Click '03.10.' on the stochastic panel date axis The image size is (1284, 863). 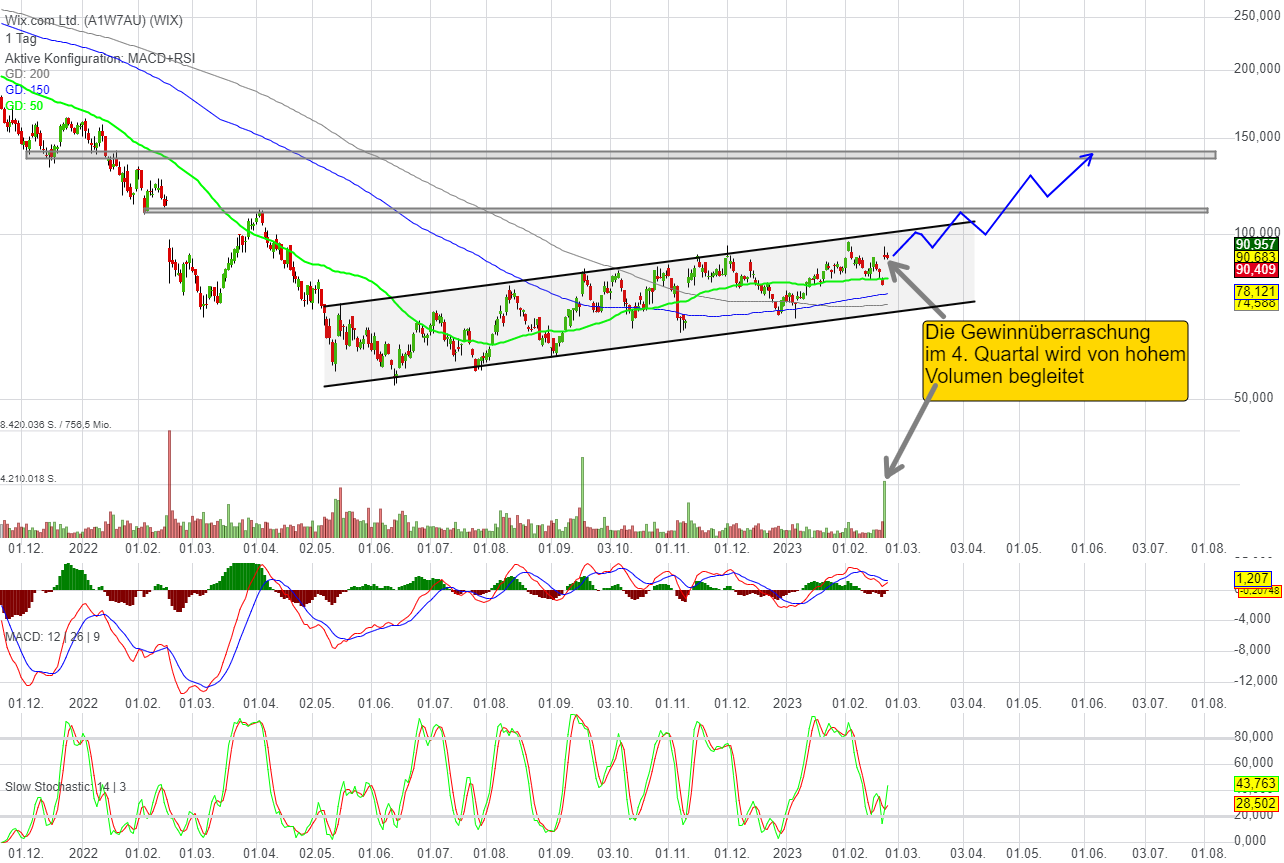pyautogui.click(x=614, y=854)
